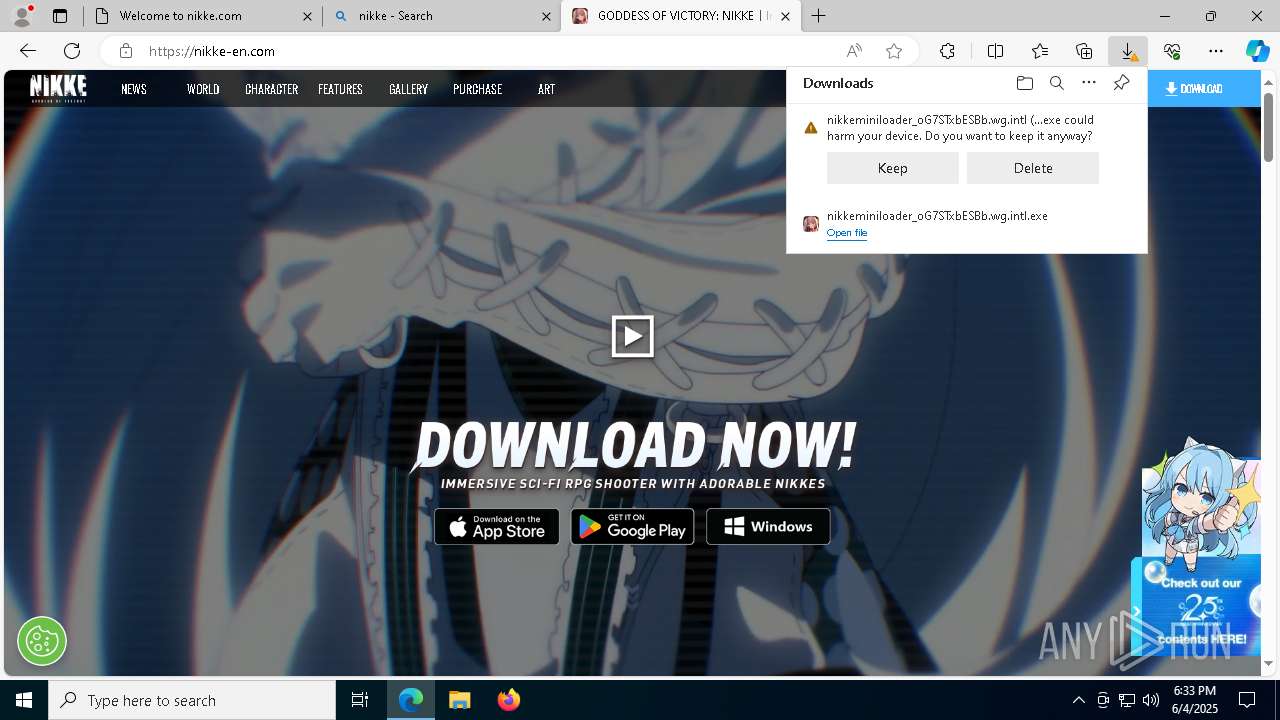Toggle Split screen icon

click(995, 51)
